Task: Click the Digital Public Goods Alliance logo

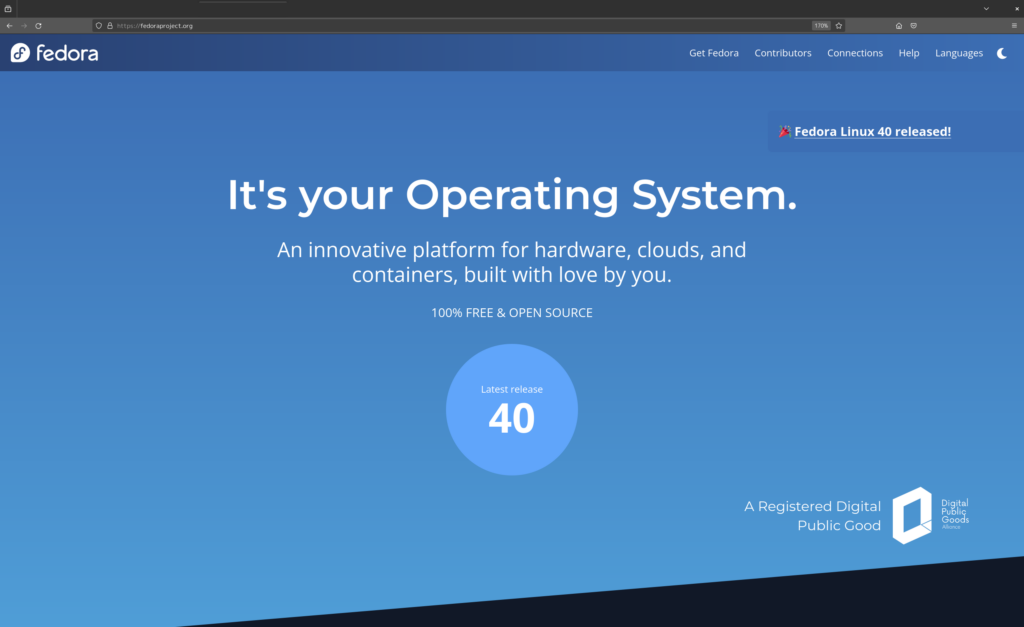Action: [x=931, y=515]
